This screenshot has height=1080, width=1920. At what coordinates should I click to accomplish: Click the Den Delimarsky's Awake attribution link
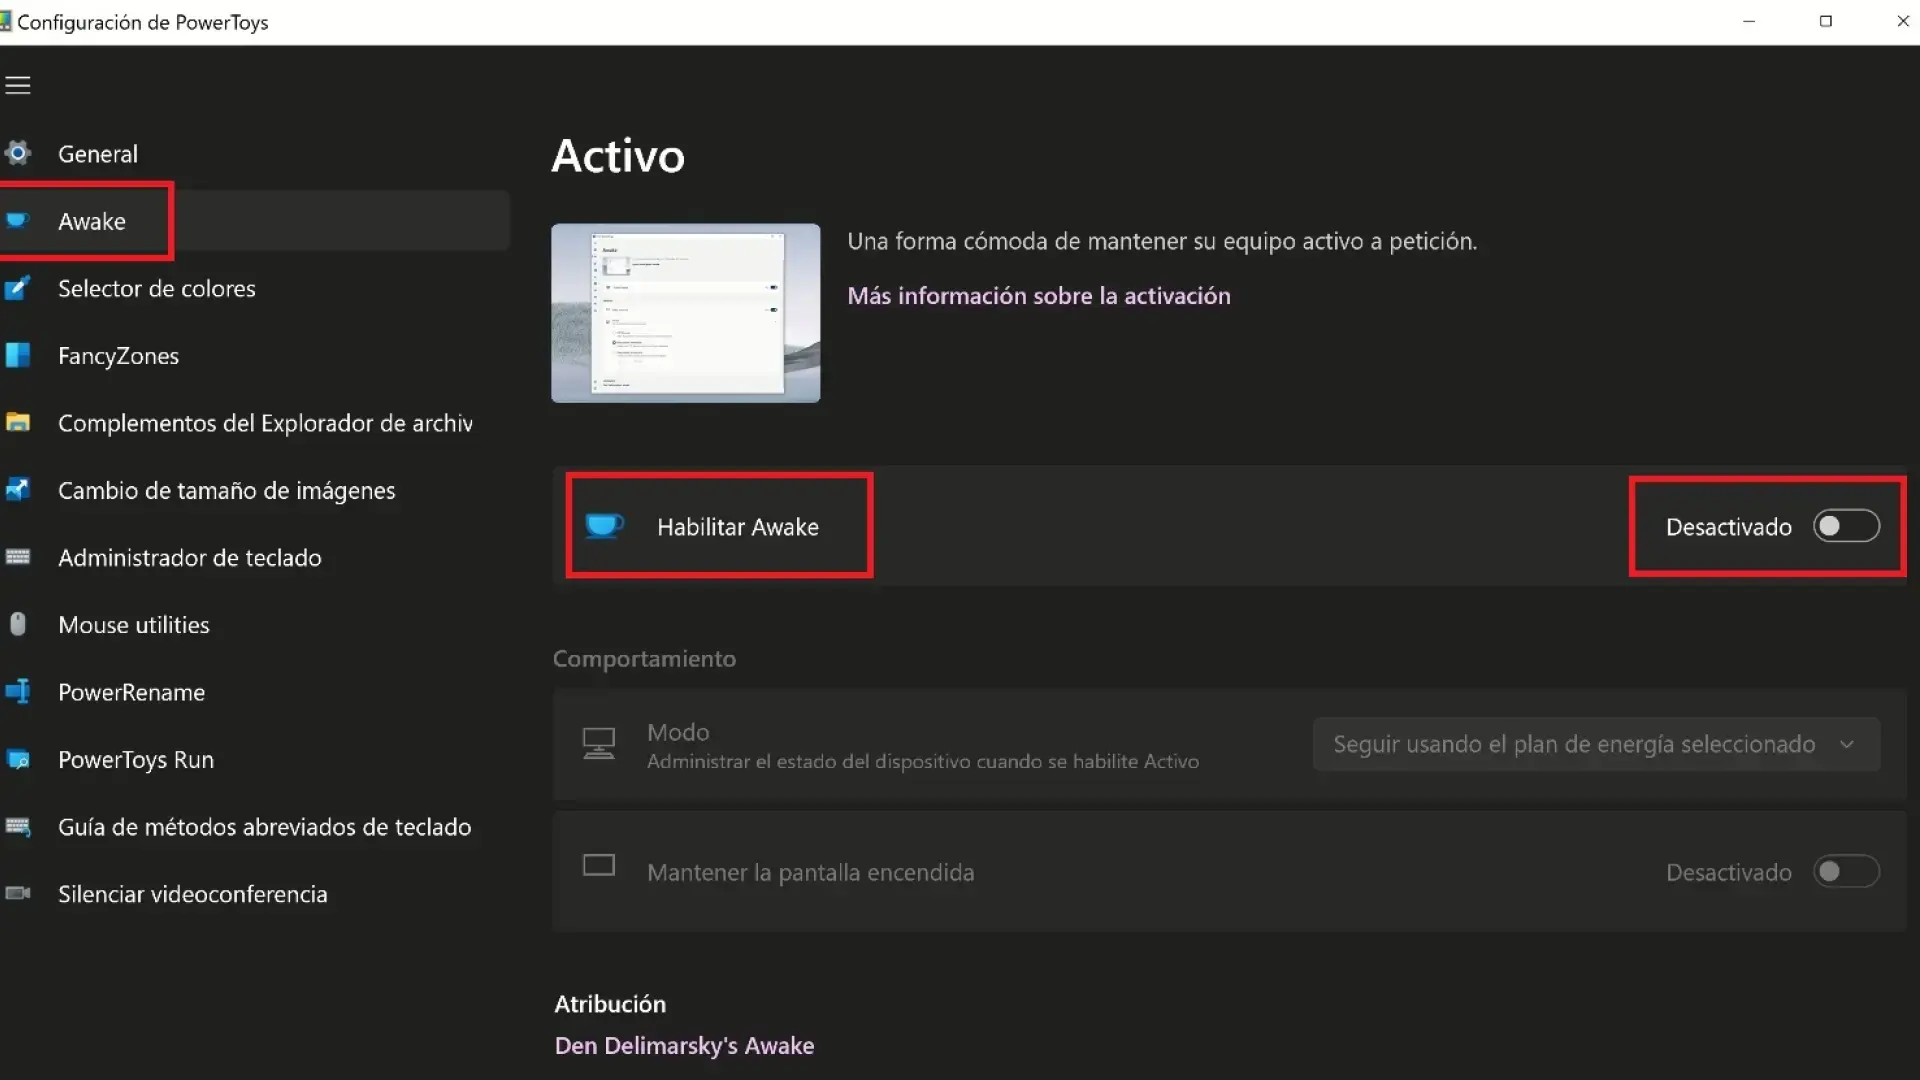pyautogui.click(x=684, y=1045)
